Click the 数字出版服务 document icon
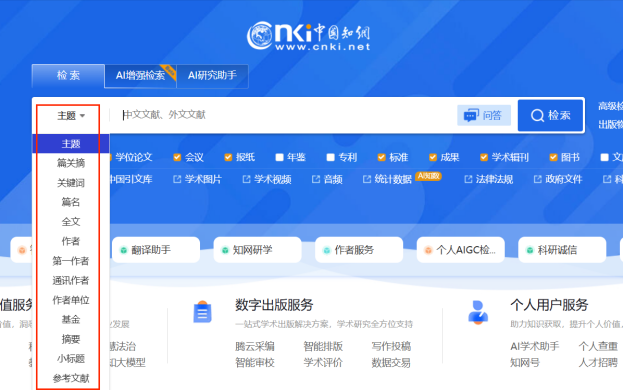Image resolution: width=623 pixels, height=390 pixels. 203,312
